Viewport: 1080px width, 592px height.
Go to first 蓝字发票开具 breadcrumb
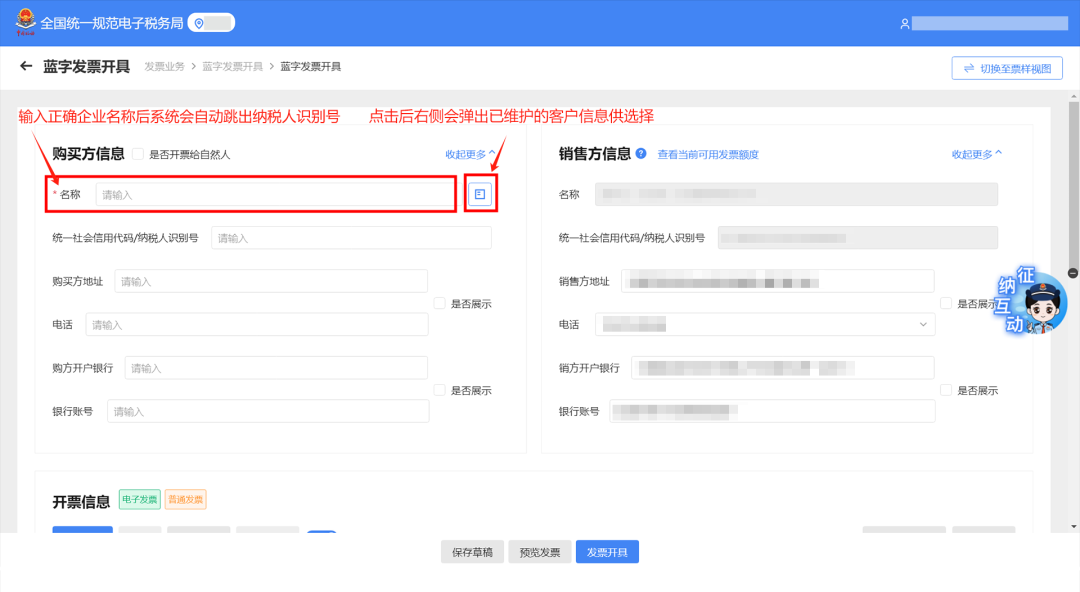coord(232,66)
